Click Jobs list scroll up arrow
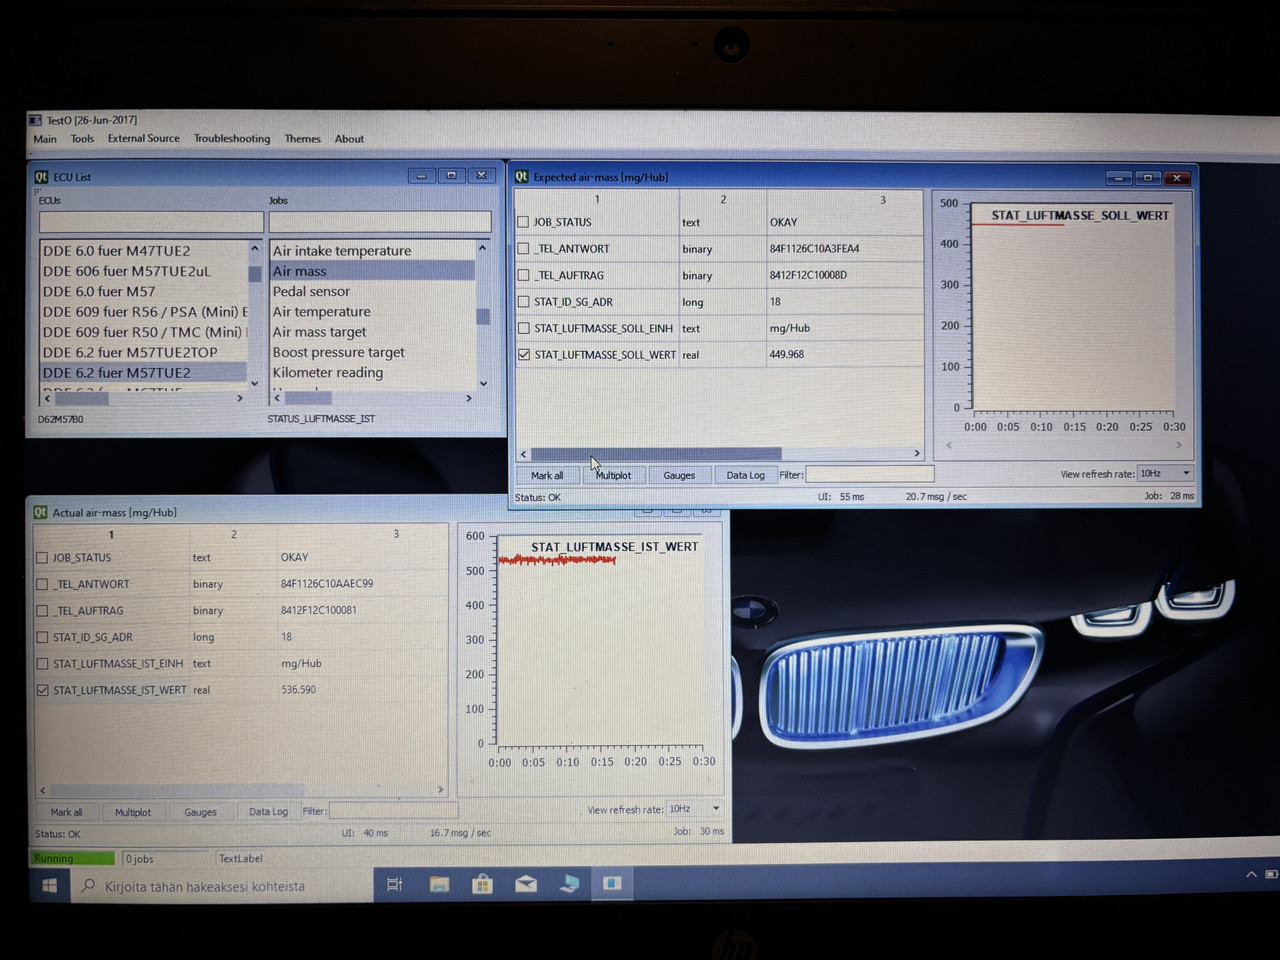 click(483, 247)
